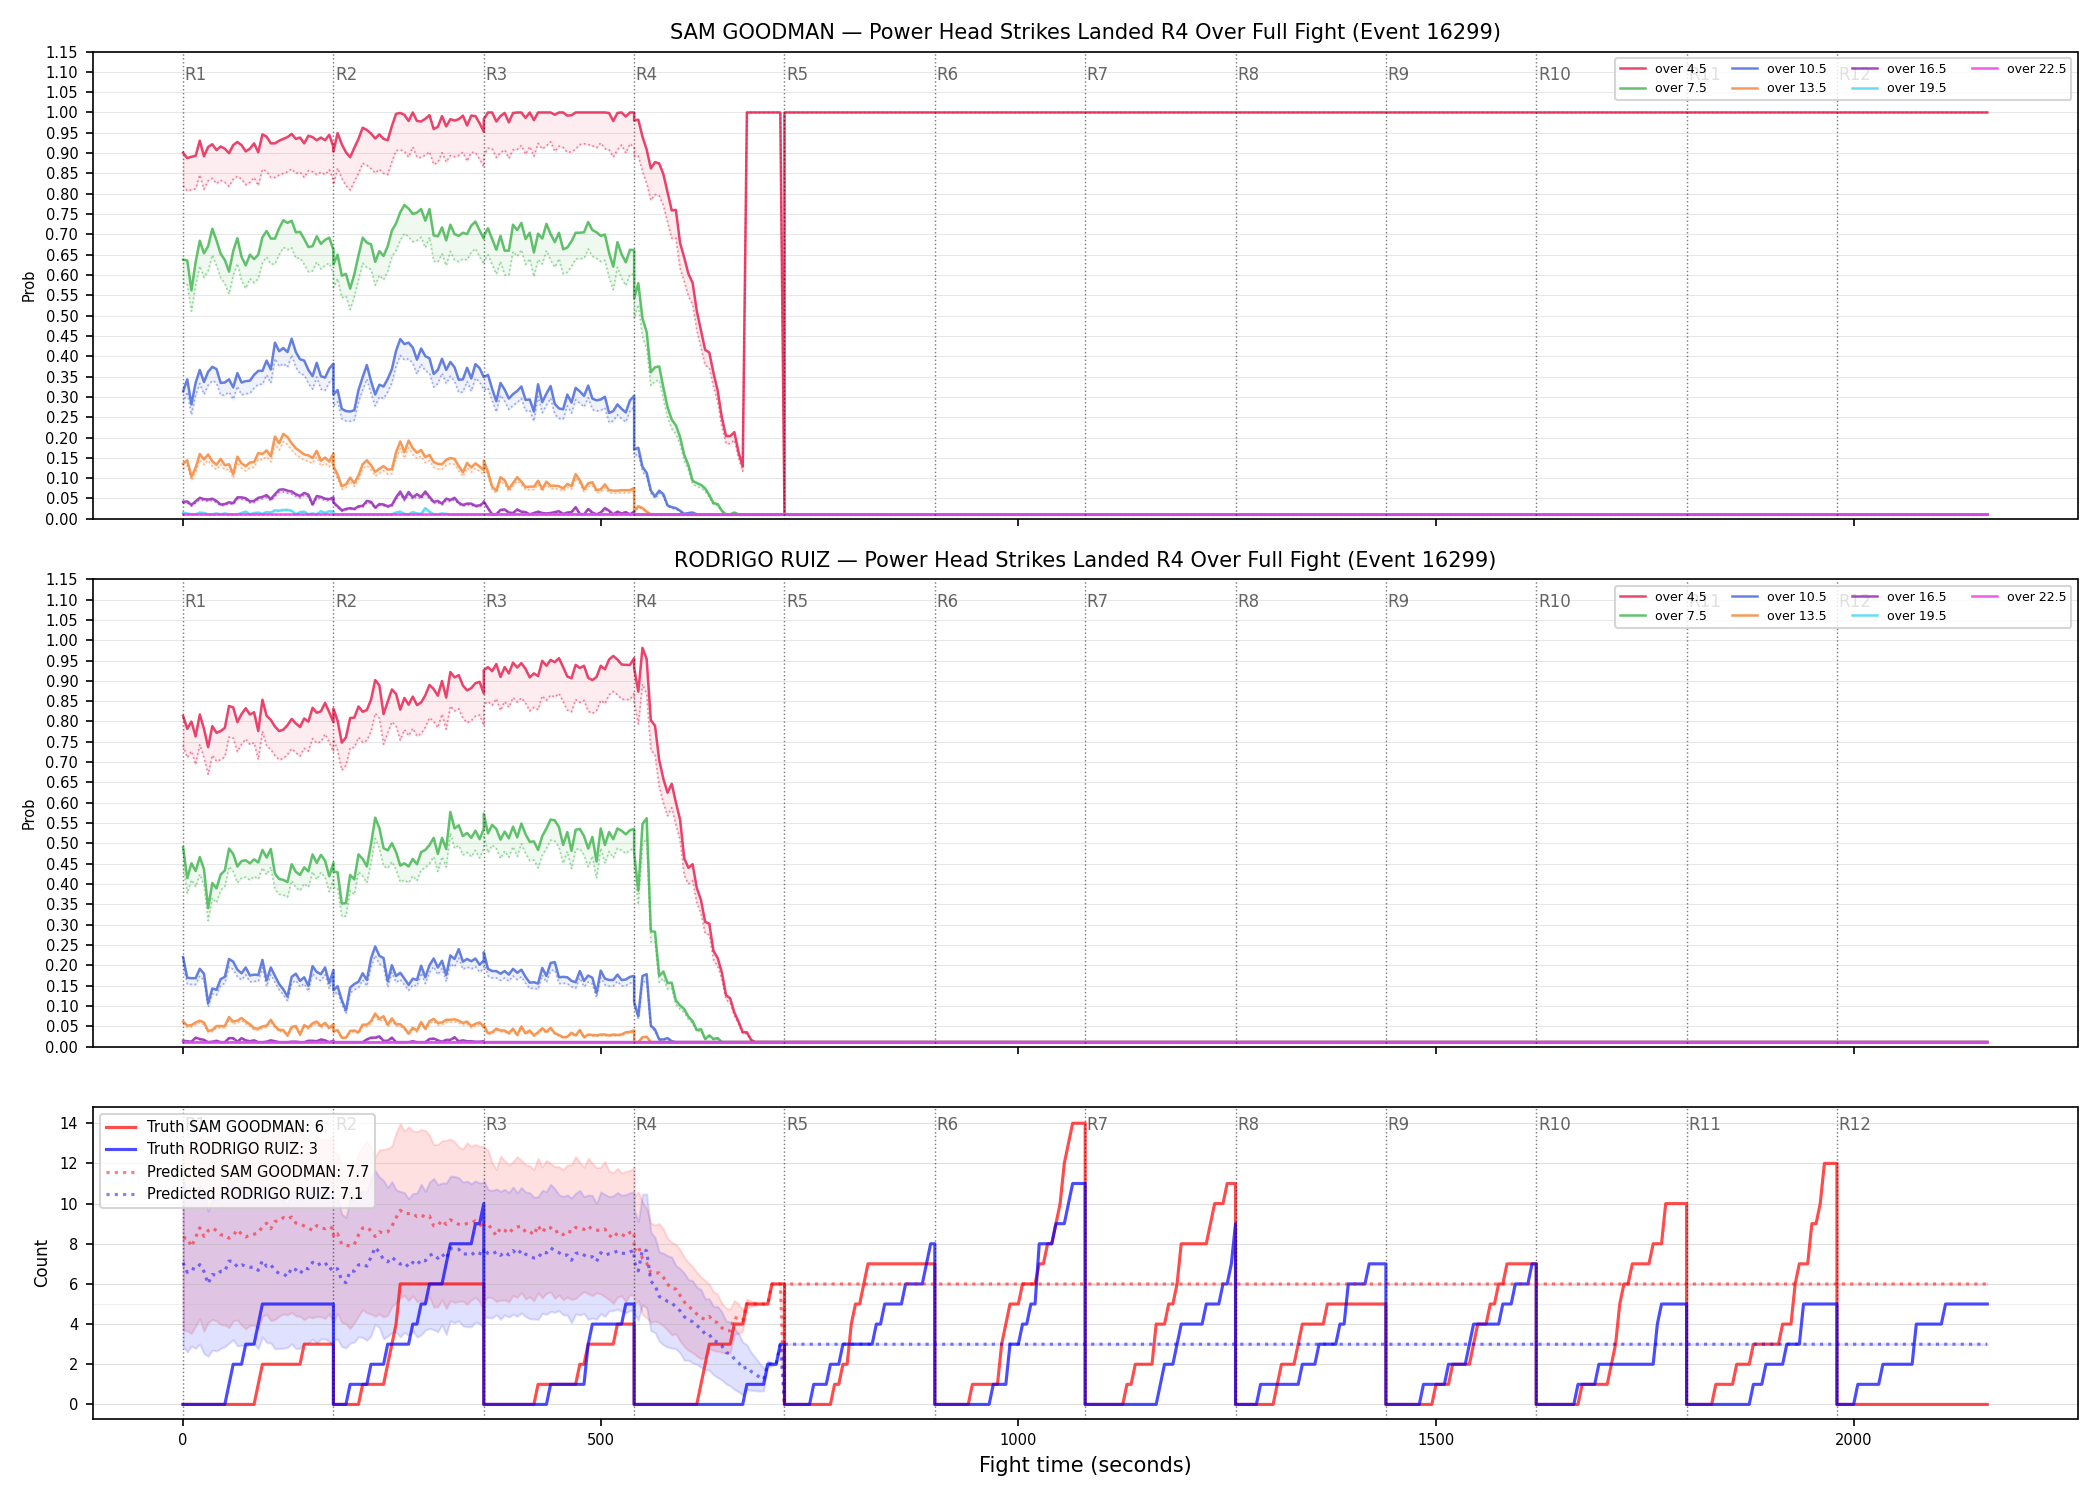The width and height of the screenshot is (2100, 1500).
Task: Select 'over 19.5' in SAM GOODMAN legend
Action: [x=1899, y=88]
